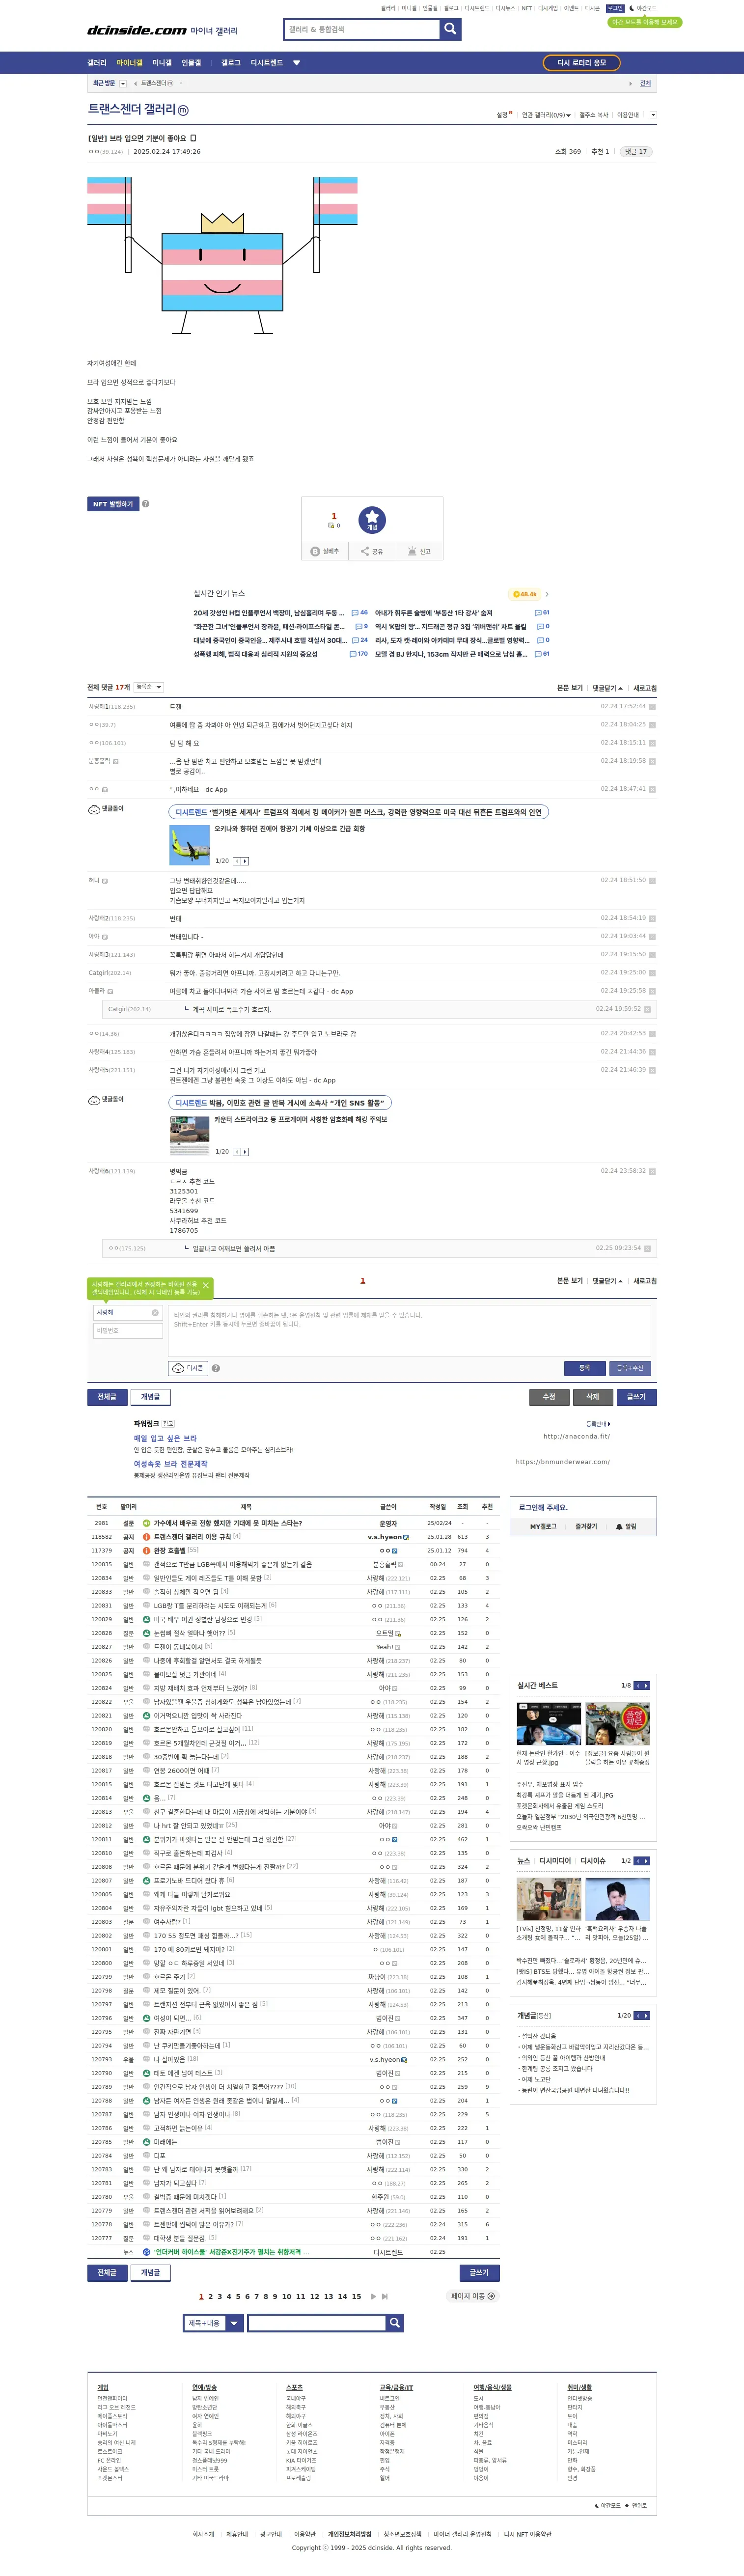Click the 비밀번호 password field
Image resolution: width=744 pixels, height=2576 pixels.
(x=128, y=1331)
